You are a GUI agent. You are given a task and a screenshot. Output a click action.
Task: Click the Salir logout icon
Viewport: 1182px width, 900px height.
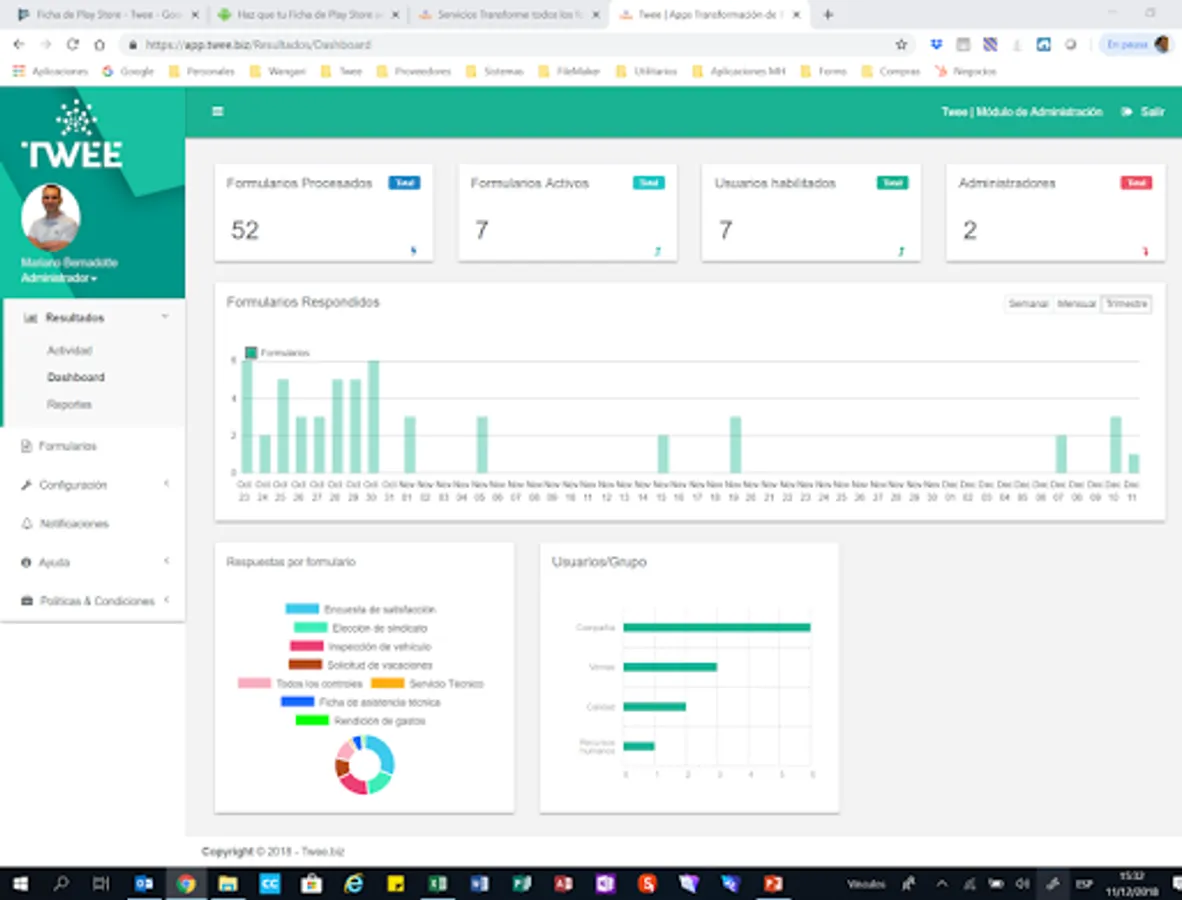(x=1127, y=112)
